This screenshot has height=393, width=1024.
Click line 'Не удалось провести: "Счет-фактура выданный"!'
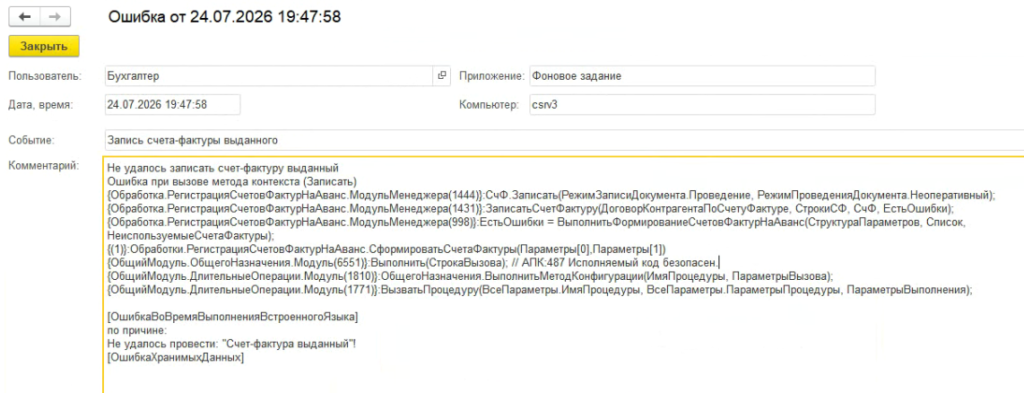[232, 345]
